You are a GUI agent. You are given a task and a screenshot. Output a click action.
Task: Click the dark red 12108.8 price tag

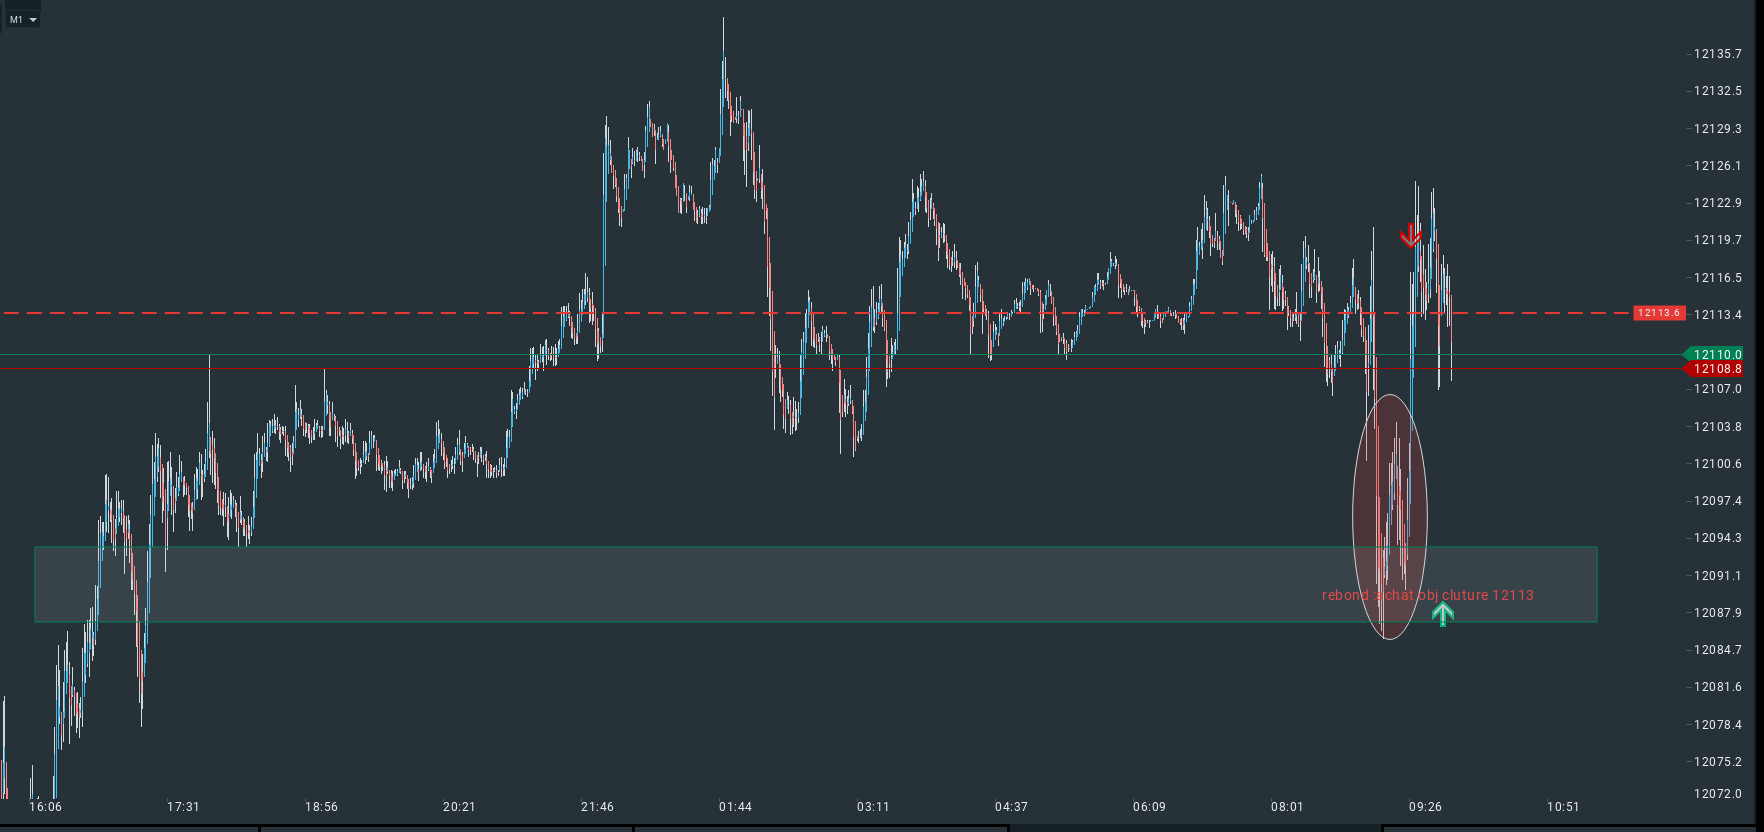pos(1716,369)
